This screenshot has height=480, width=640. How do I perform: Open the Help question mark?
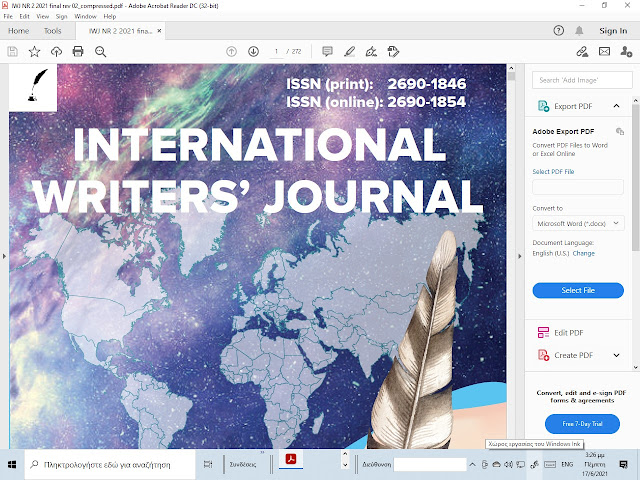pyautogui.click(x=559, y=31)
